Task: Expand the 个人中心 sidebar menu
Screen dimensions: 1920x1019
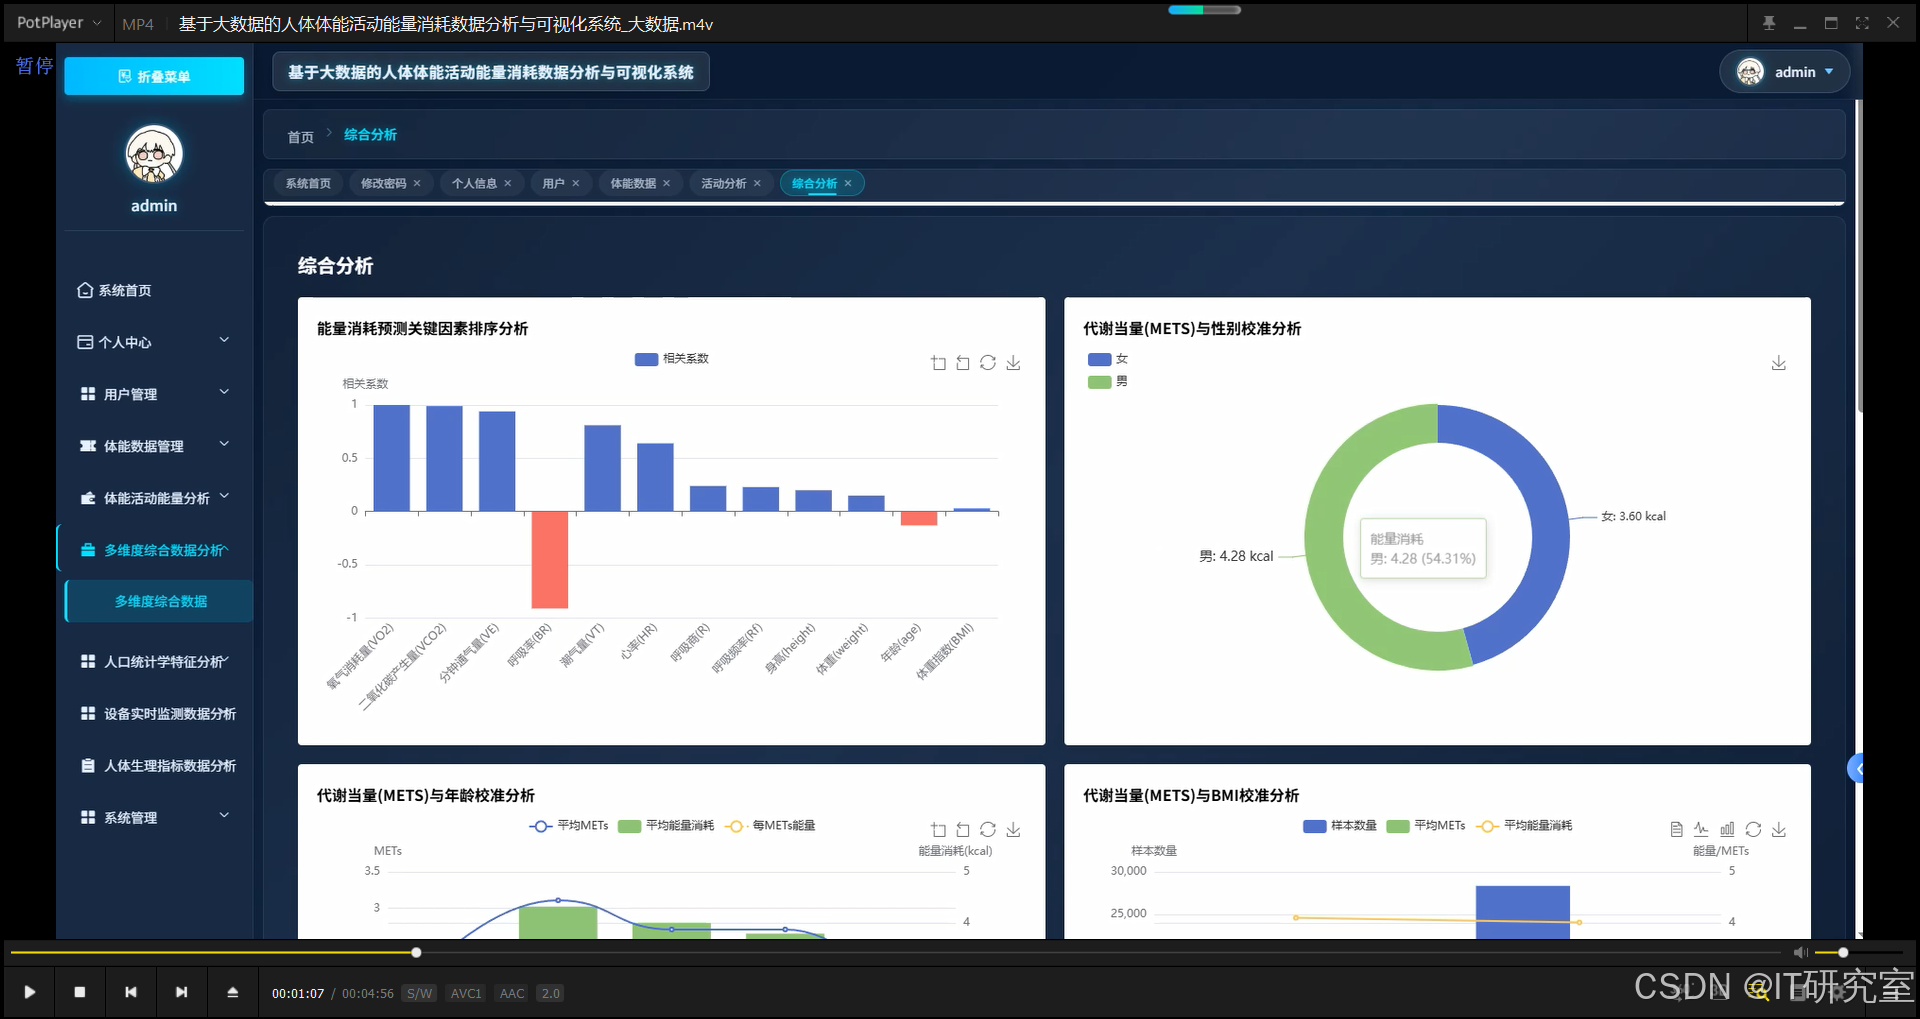Action: click(x=154, y=342)
